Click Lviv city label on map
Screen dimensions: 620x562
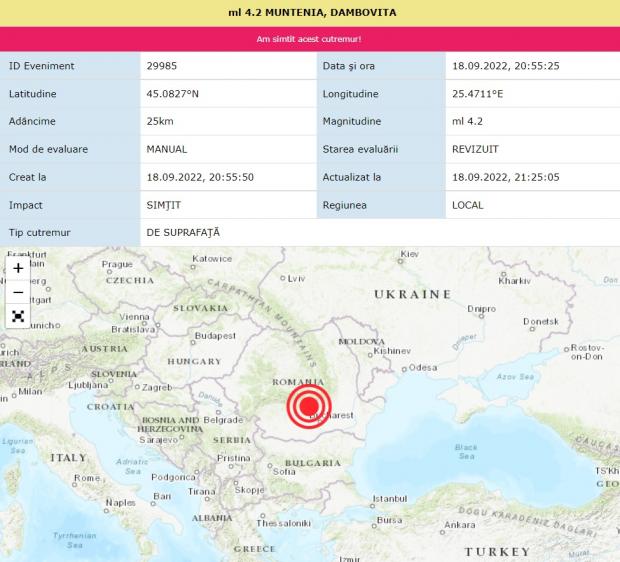[297, 278]
